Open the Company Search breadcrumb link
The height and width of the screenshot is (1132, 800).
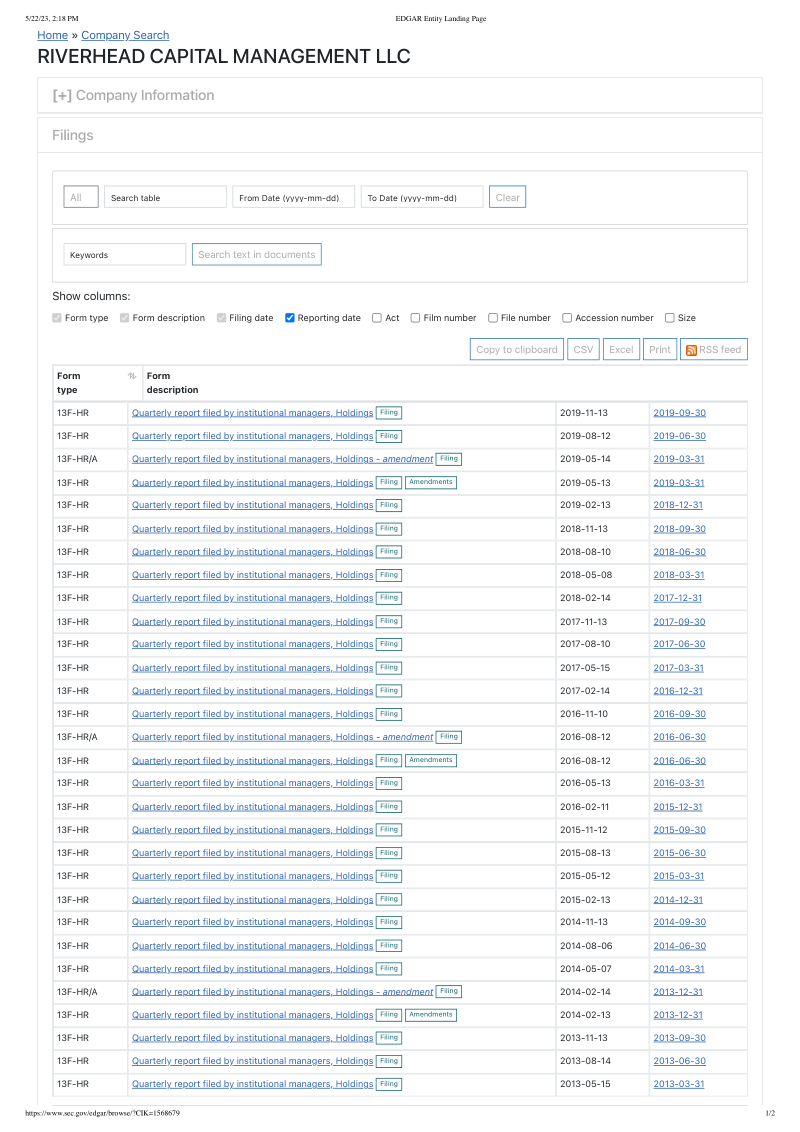click(125, 35)
